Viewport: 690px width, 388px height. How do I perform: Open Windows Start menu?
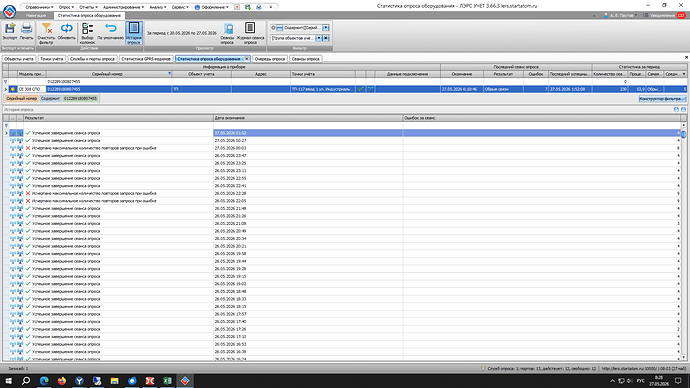click(x=8, y=381)
